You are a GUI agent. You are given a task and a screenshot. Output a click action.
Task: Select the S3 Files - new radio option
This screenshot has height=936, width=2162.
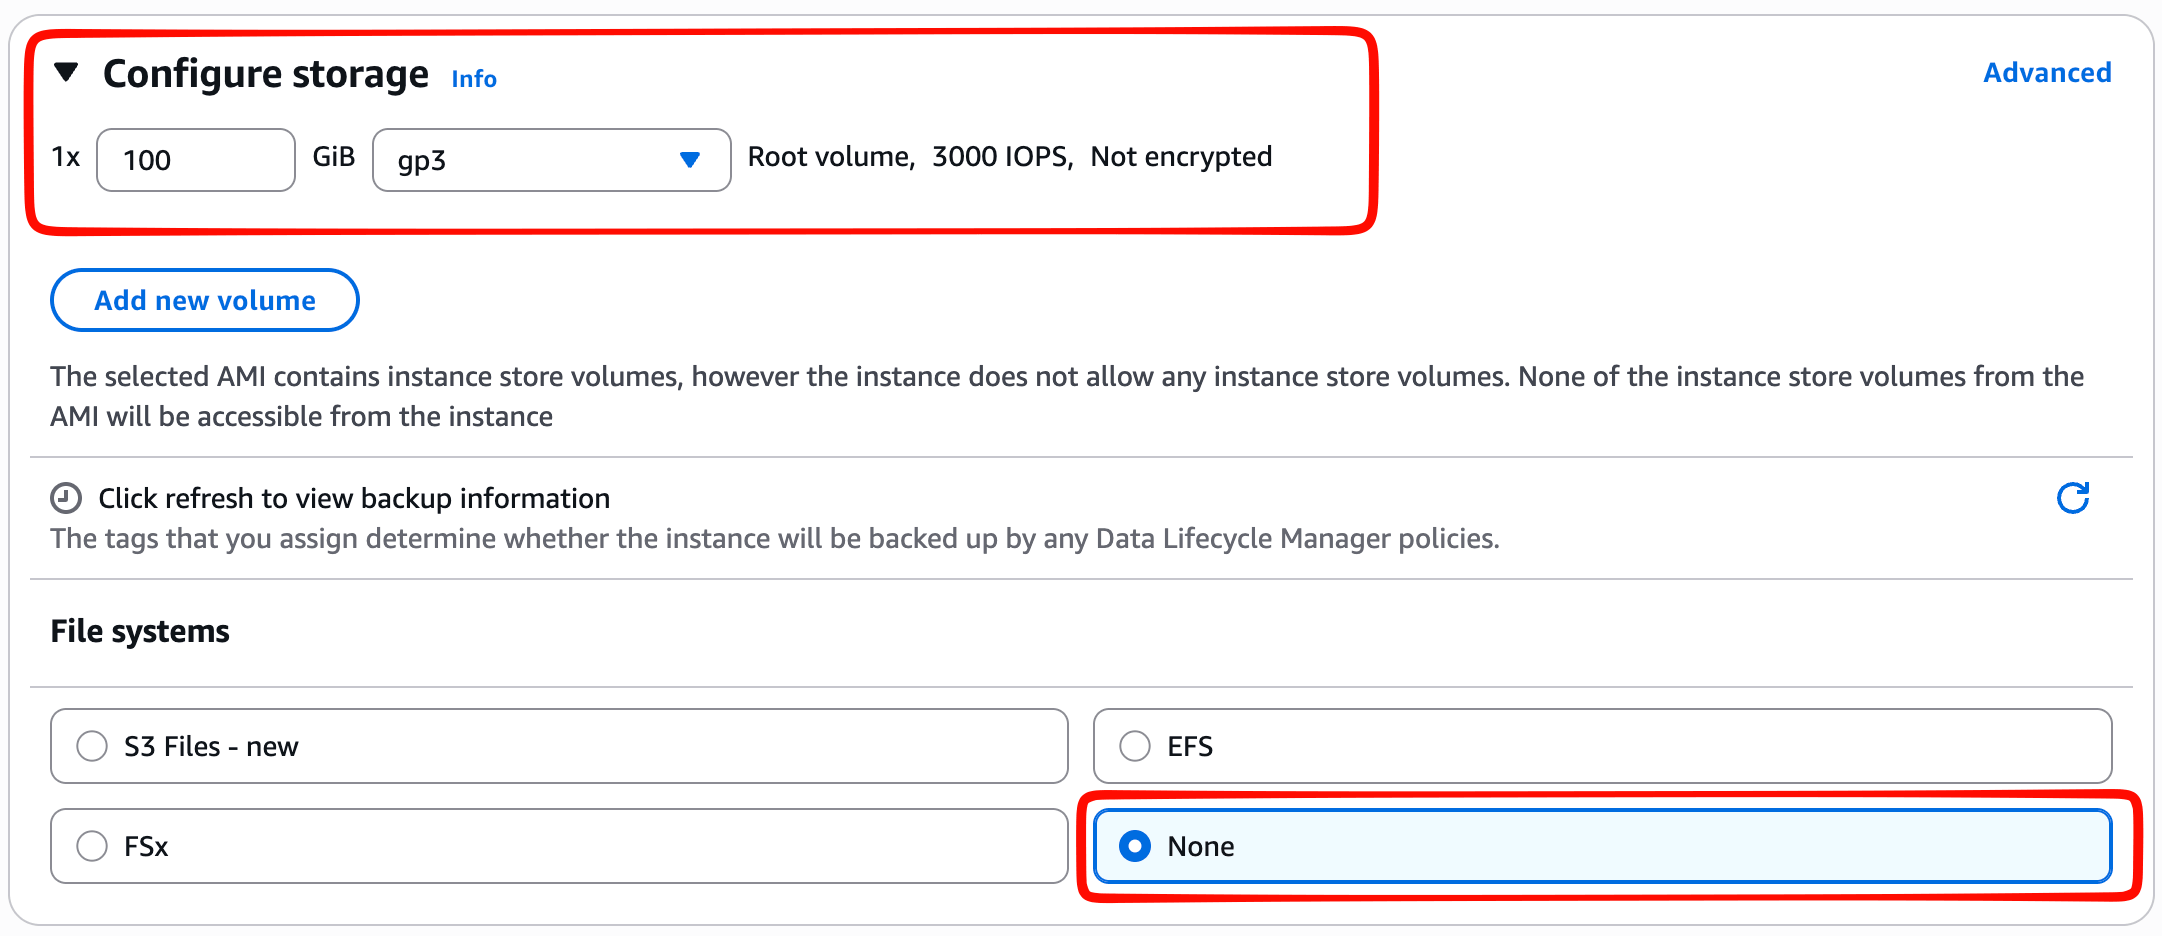tap(559, 746)
